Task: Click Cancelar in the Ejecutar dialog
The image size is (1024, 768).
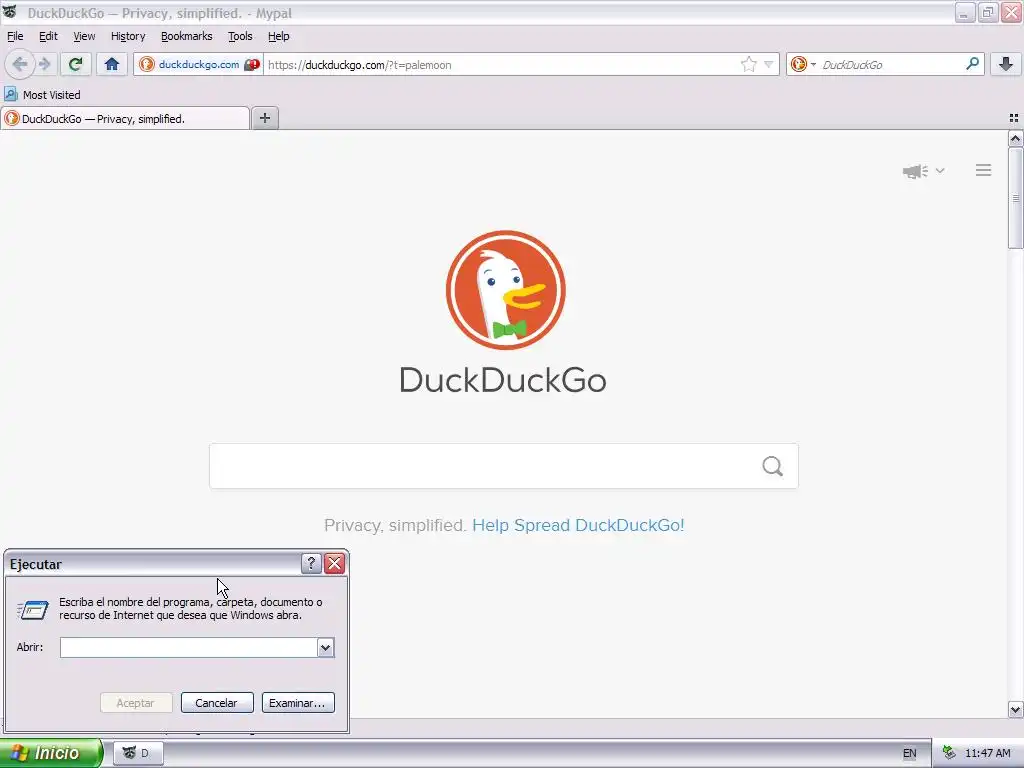Action: click(217, 703)
